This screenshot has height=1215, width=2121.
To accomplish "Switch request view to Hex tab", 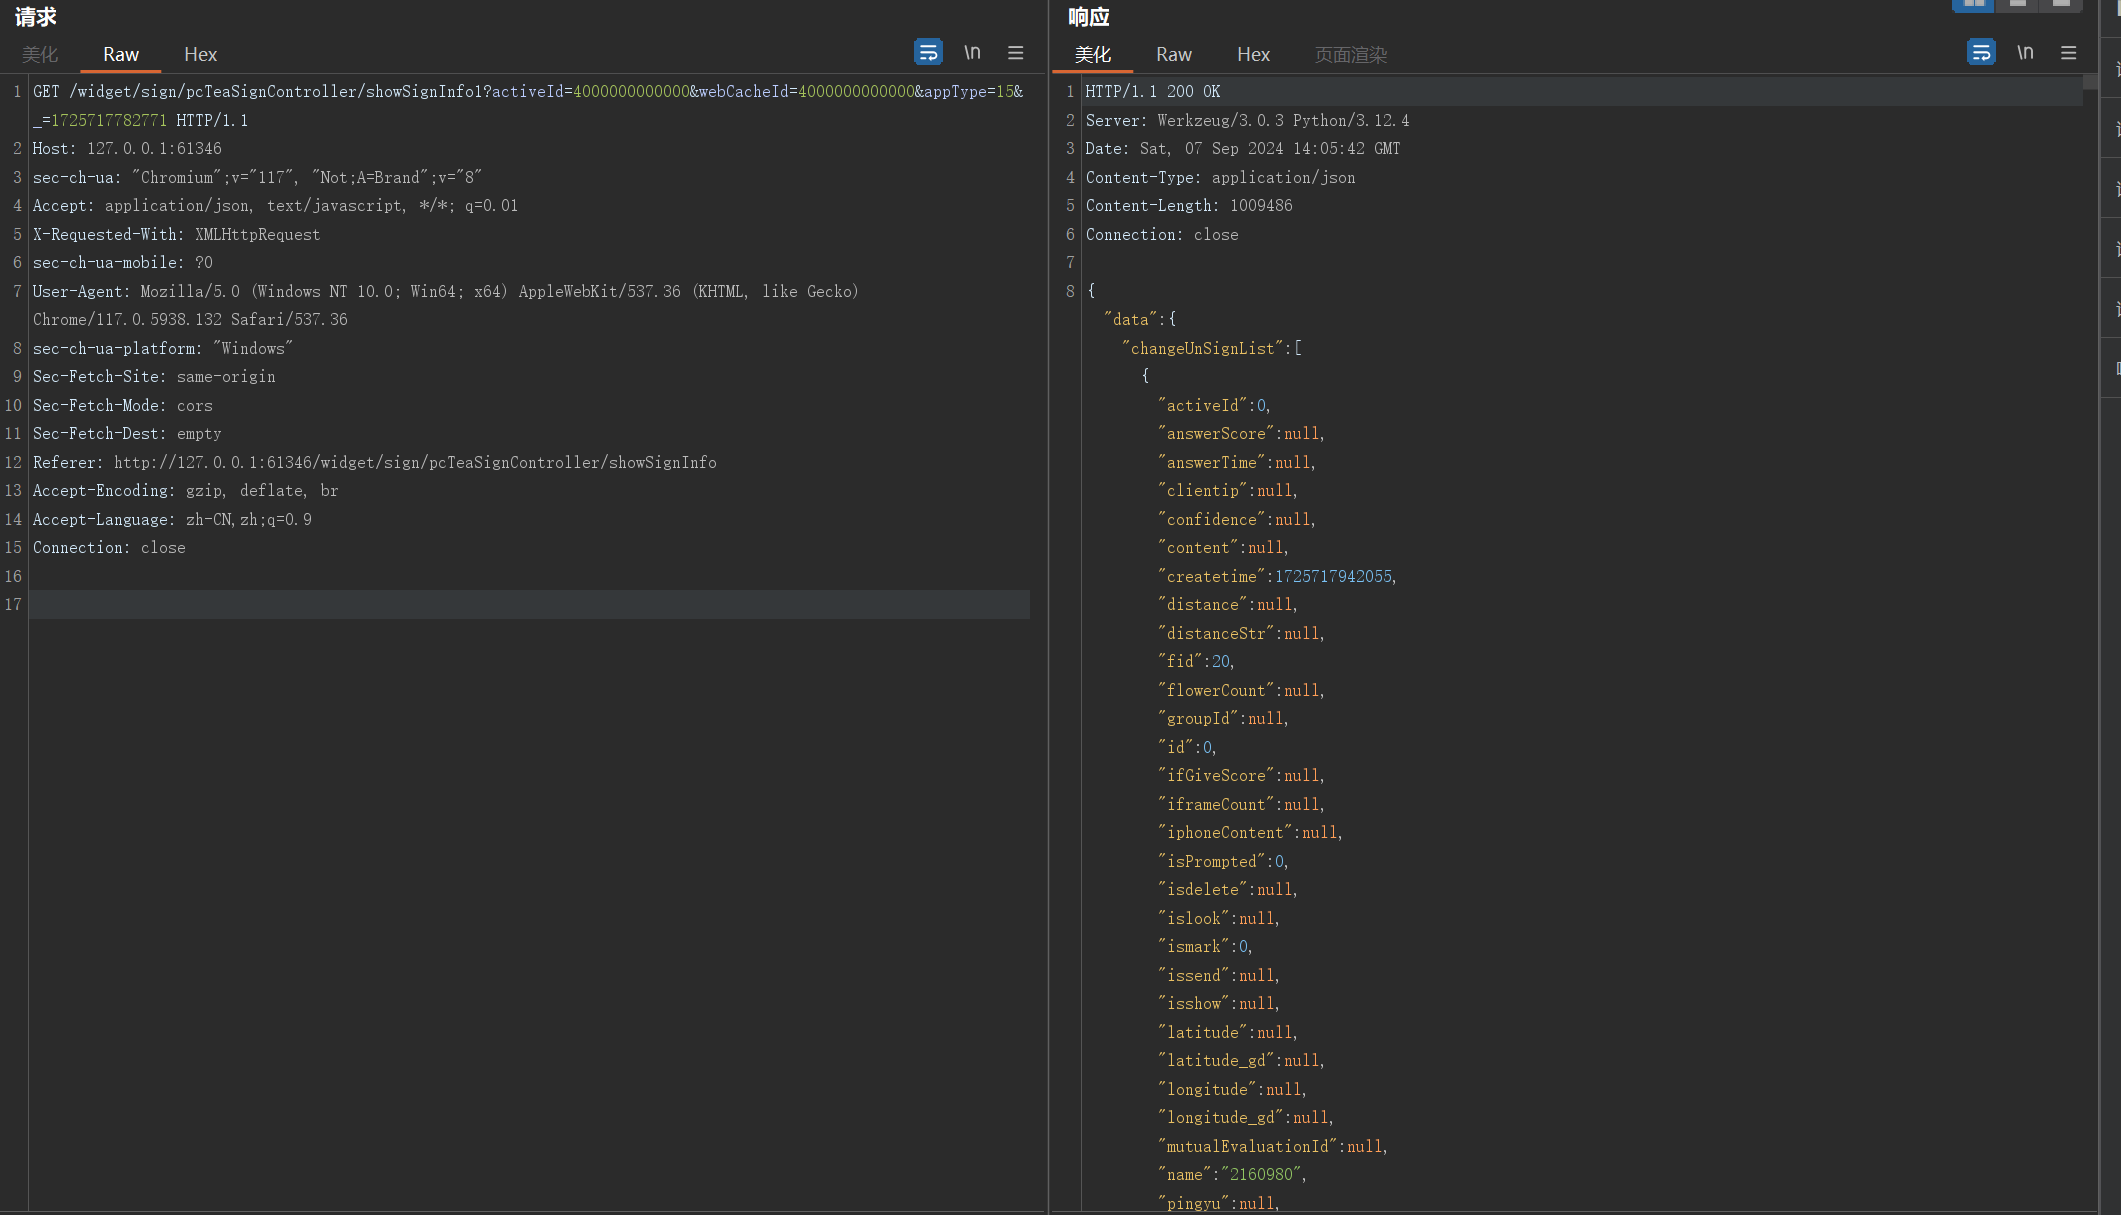I will click(x=200, y=54).
